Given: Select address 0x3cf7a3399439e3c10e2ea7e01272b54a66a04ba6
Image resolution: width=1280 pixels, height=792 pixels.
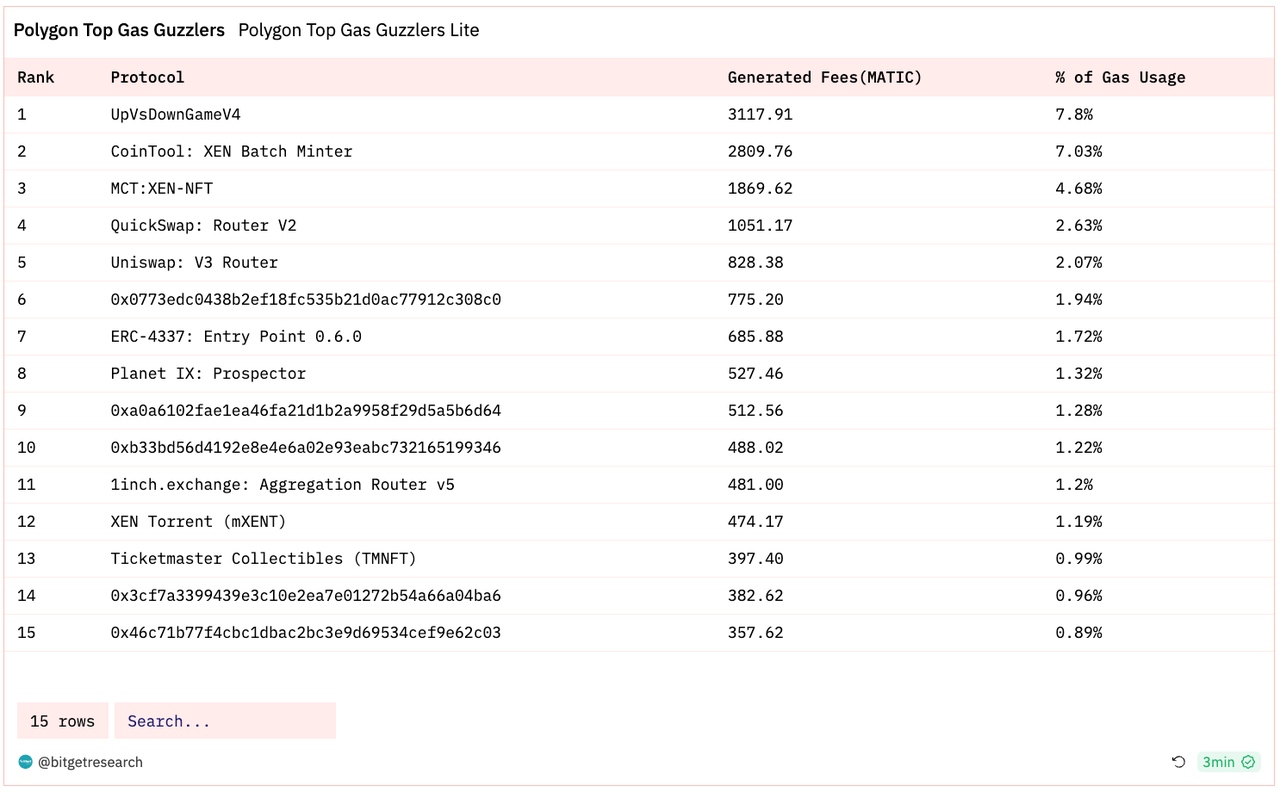Looking at the screenshot, I should (x=306, y=595).
